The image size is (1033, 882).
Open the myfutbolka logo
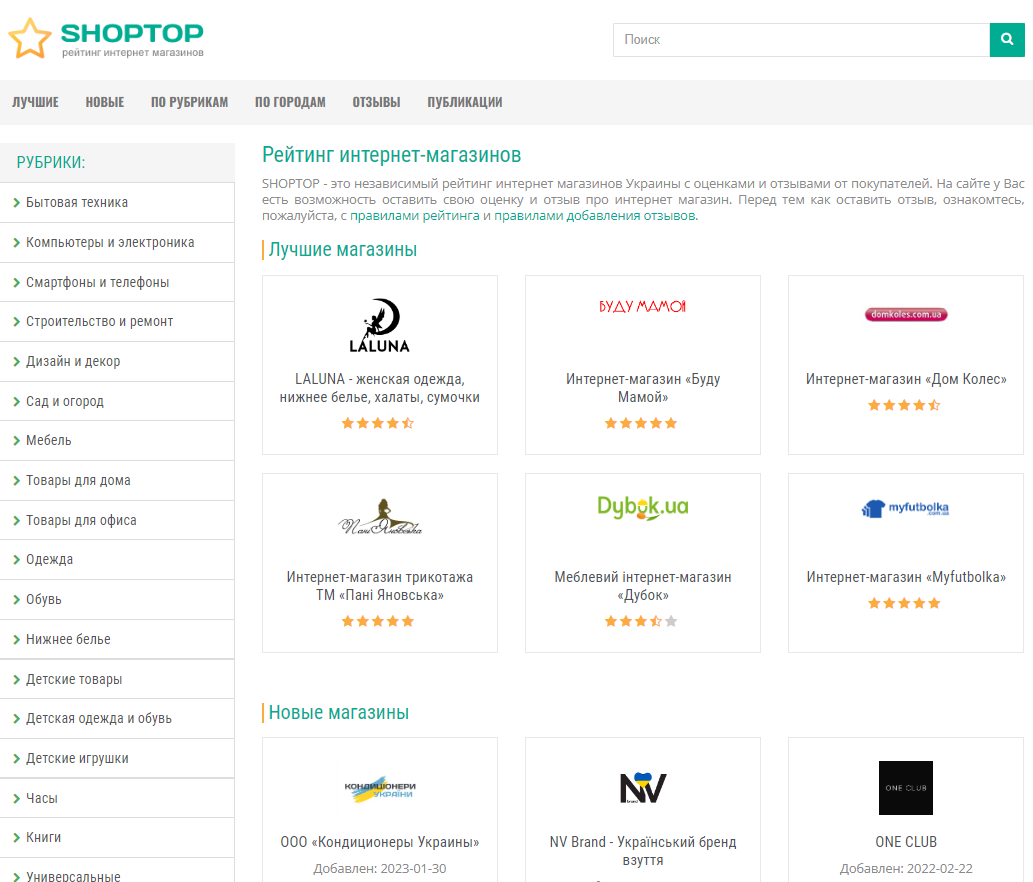[905, 509]
